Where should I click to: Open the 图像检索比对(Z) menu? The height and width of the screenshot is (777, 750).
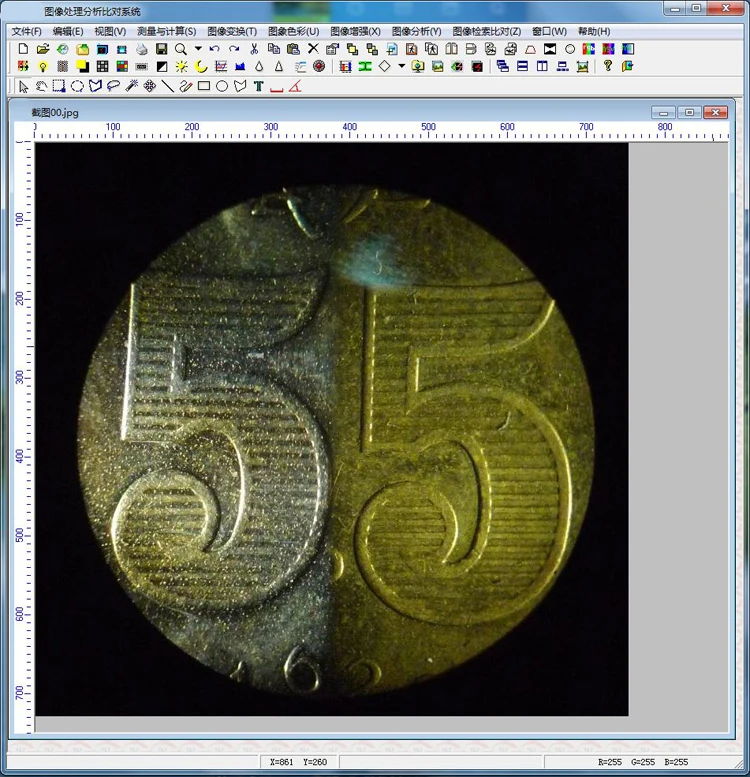pos(486,32)
